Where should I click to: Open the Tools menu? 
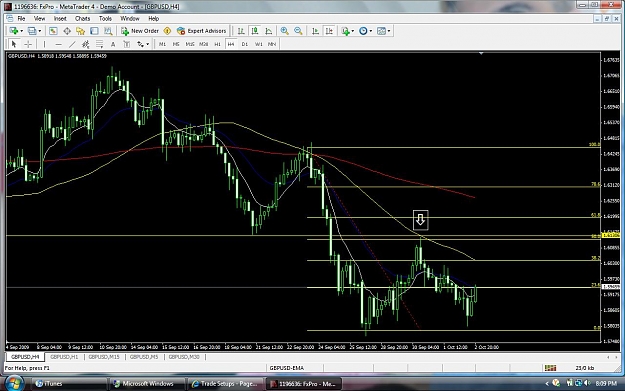tap(105, 18)
